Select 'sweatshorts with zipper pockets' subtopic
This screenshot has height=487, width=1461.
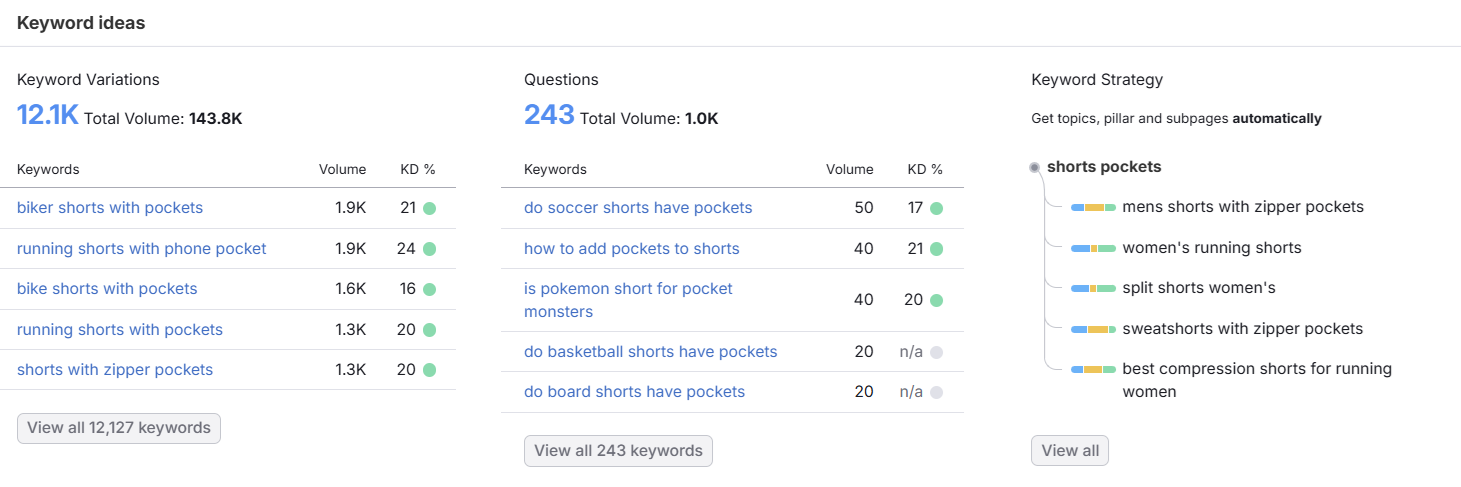1243,329
